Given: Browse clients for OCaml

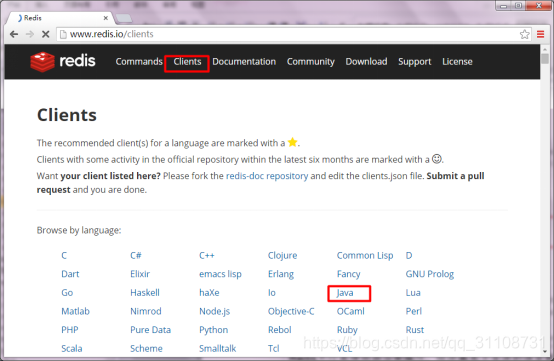Looking at the screenshot, I should tap(350, 311).
